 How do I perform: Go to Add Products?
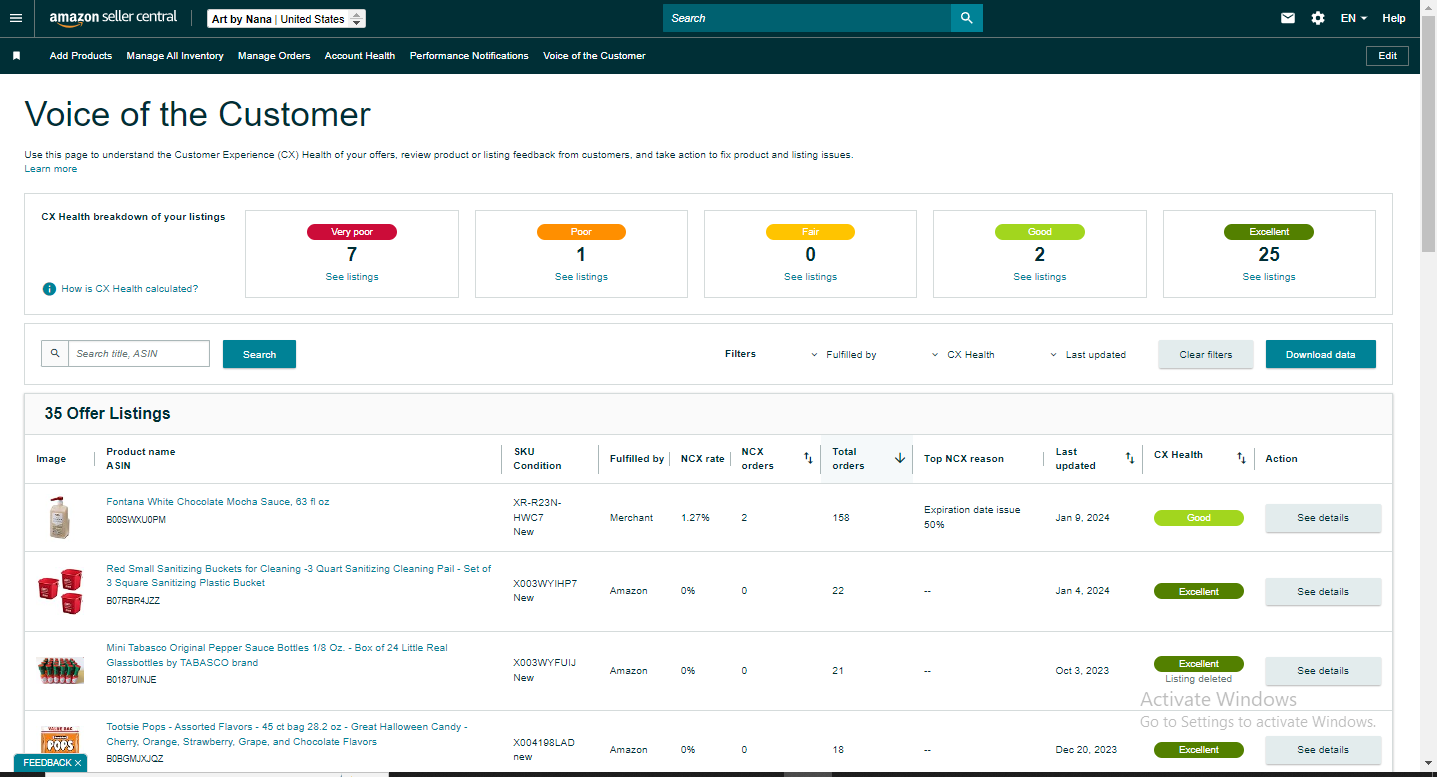click(x=81, y=56)
